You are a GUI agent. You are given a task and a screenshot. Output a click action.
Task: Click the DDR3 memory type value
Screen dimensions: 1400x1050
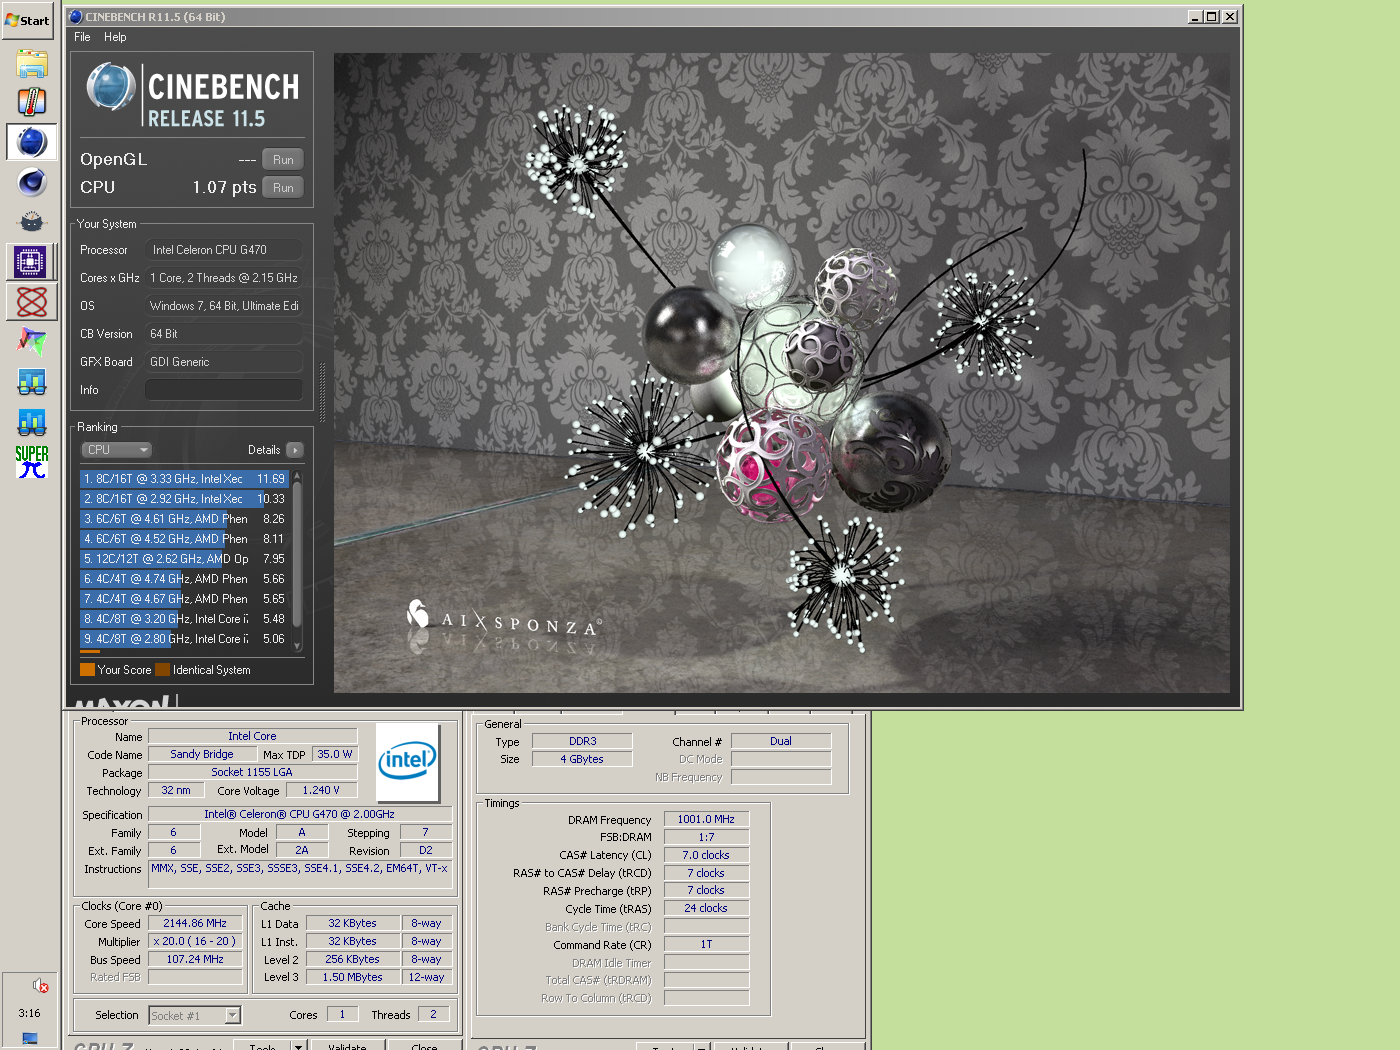(582, 741)
